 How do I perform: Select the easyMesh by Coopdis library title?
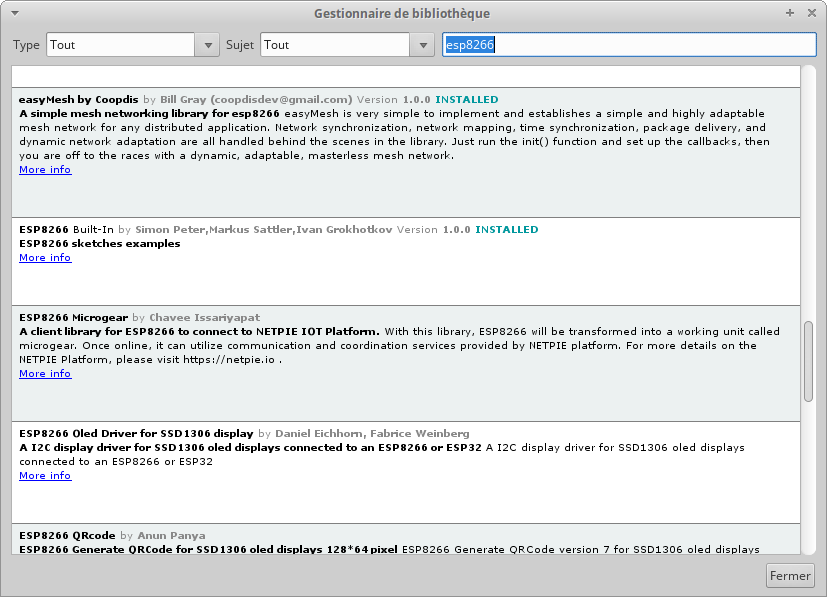79,99
